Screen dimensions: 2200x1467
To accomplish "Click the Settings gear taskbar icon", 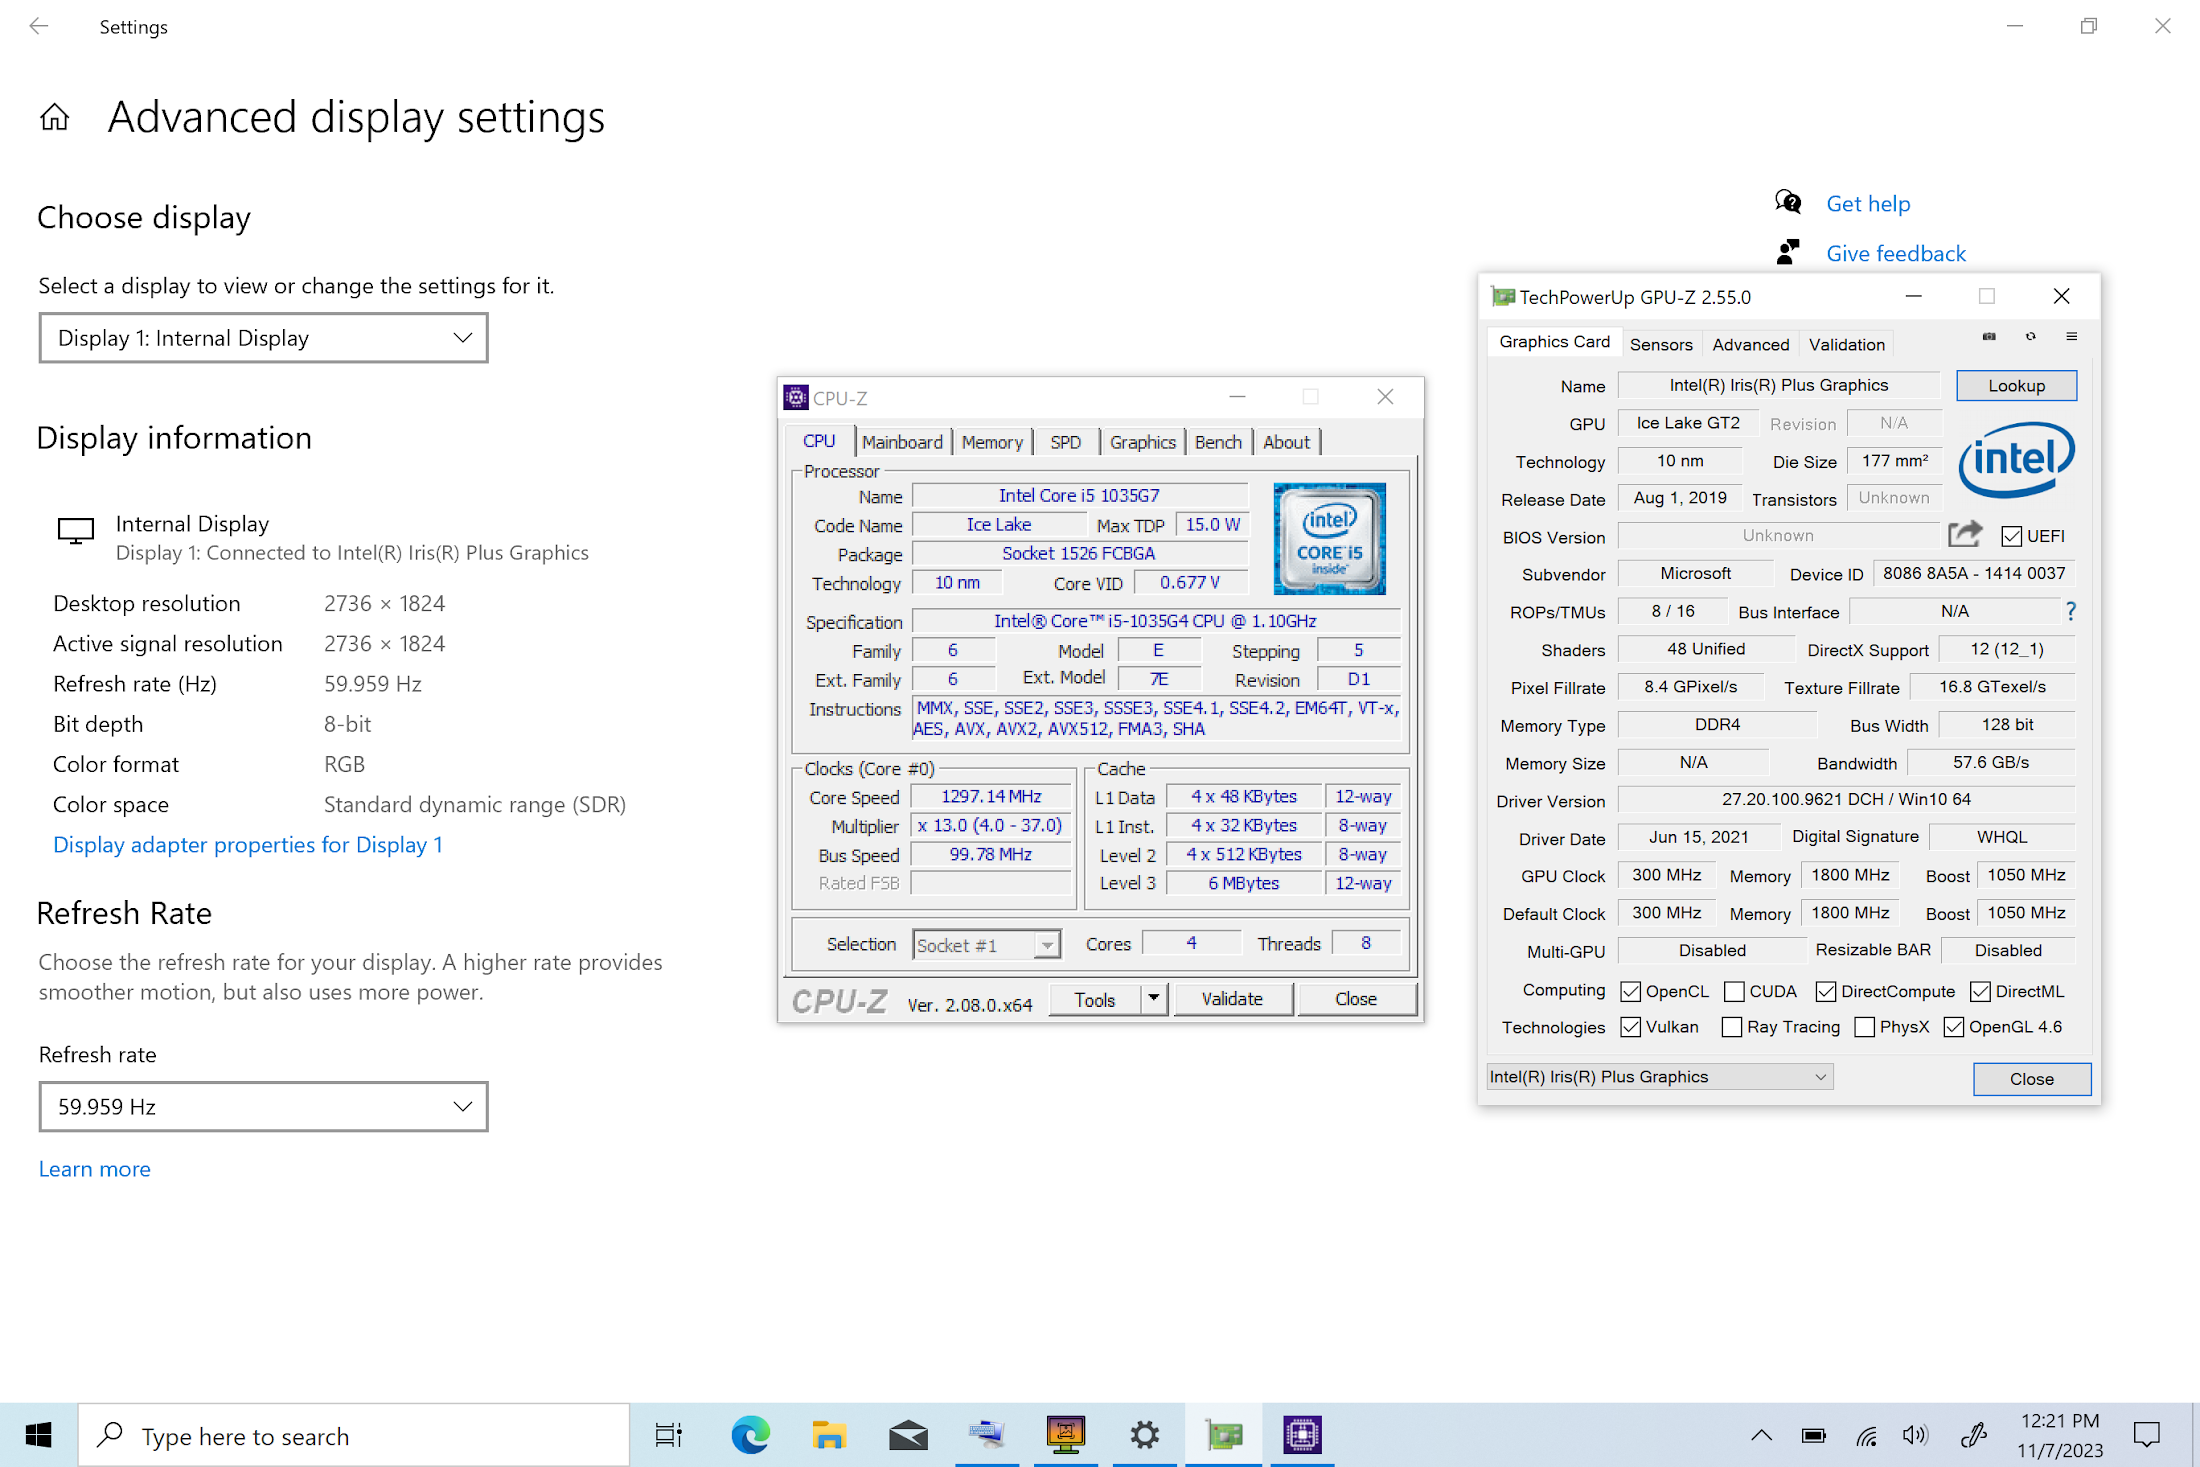I will [x=1144, y=1435].
